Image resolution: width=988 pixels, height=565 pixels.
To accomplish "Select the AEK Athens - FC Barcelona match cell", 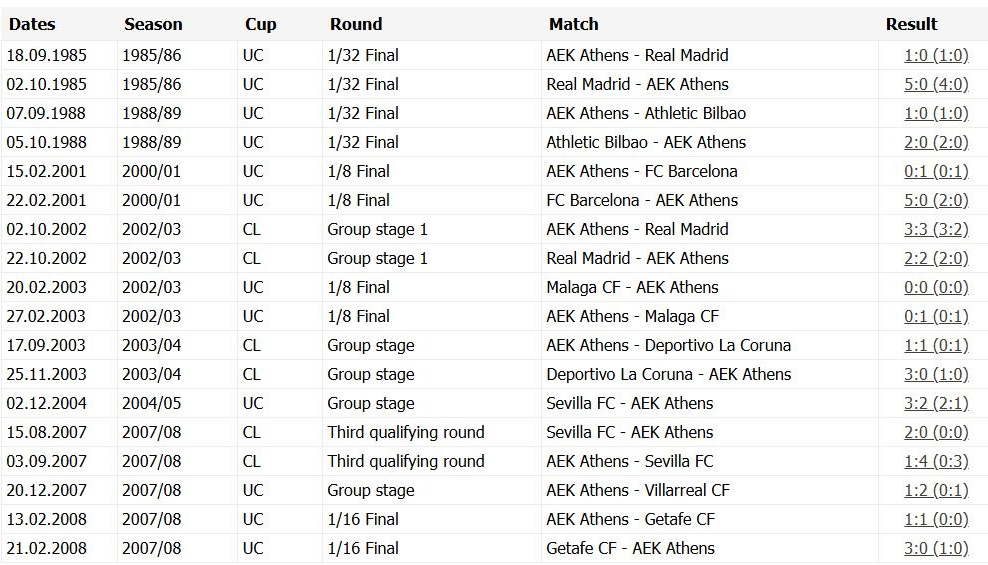I will click(641, 171).
